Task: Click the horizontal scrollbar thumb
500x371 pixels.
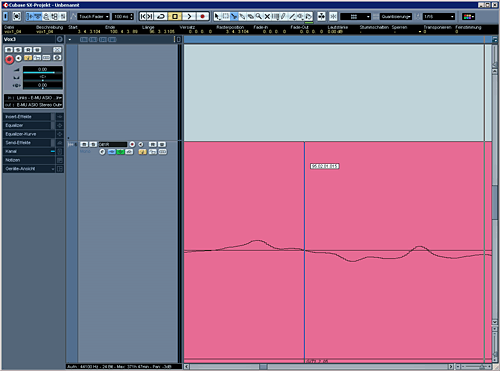Action: (x=263, y=367)
